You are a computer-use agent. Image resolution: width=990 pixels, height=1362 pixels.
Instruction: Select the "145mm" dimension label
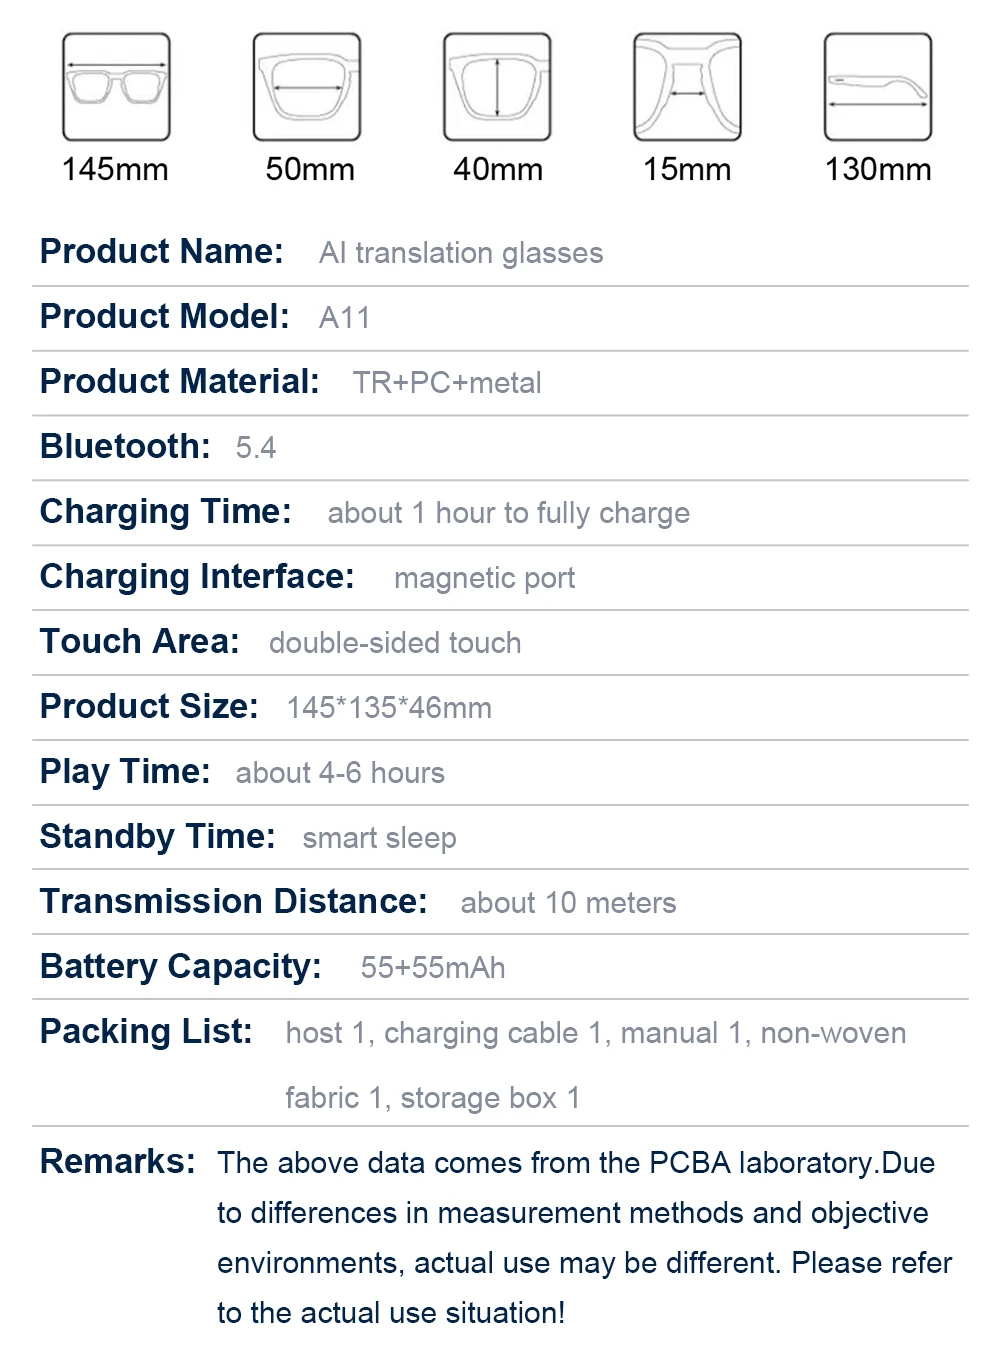tap(115, 169)
